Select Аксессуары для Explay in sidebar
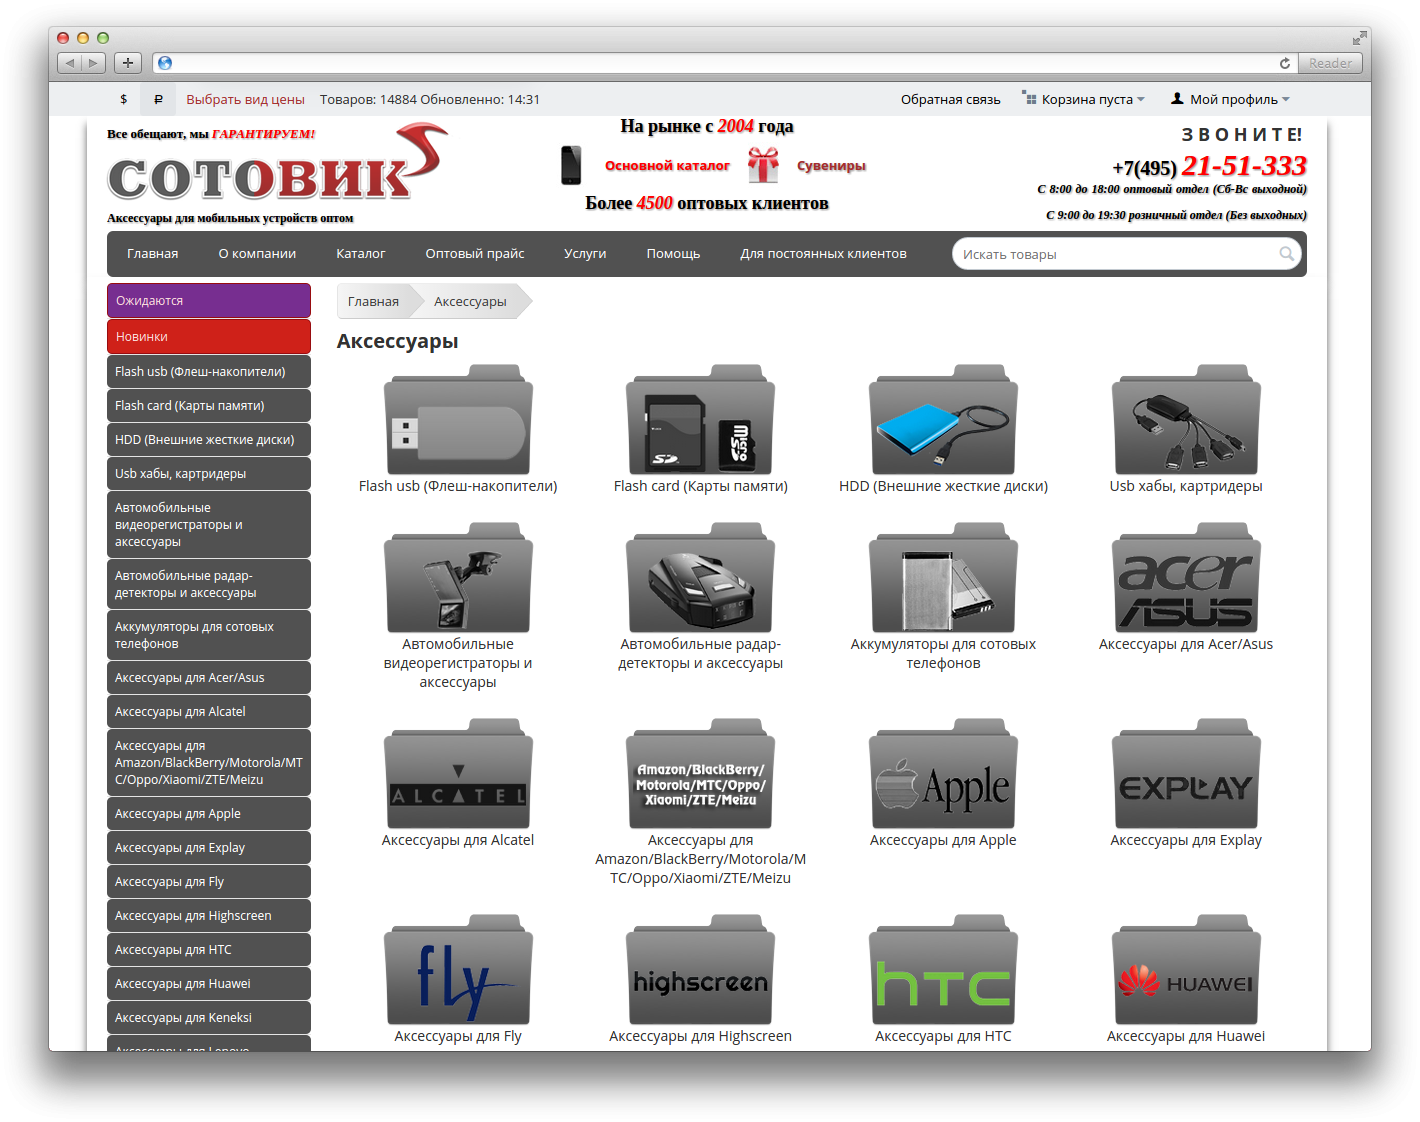Screen dimensions: 1420x1122 [x=209, y=847]
